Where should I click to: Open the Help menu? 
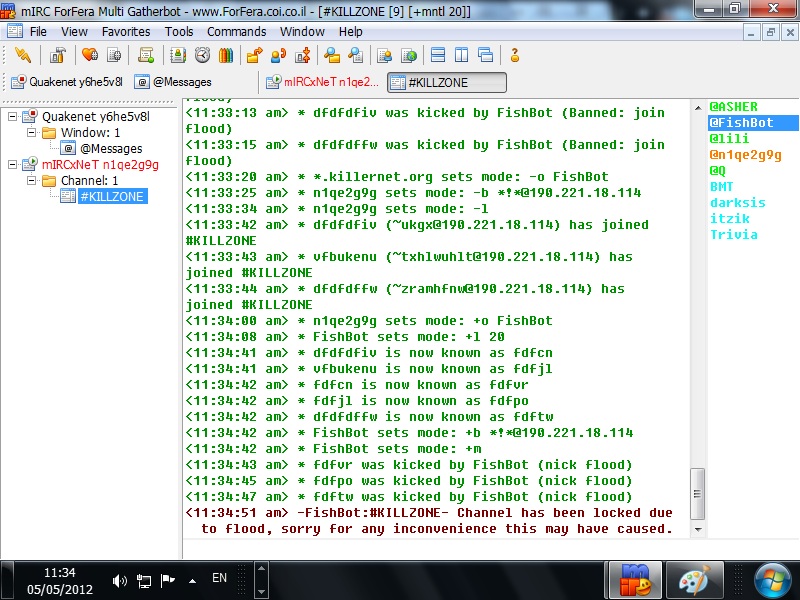[x=351, y=32]
